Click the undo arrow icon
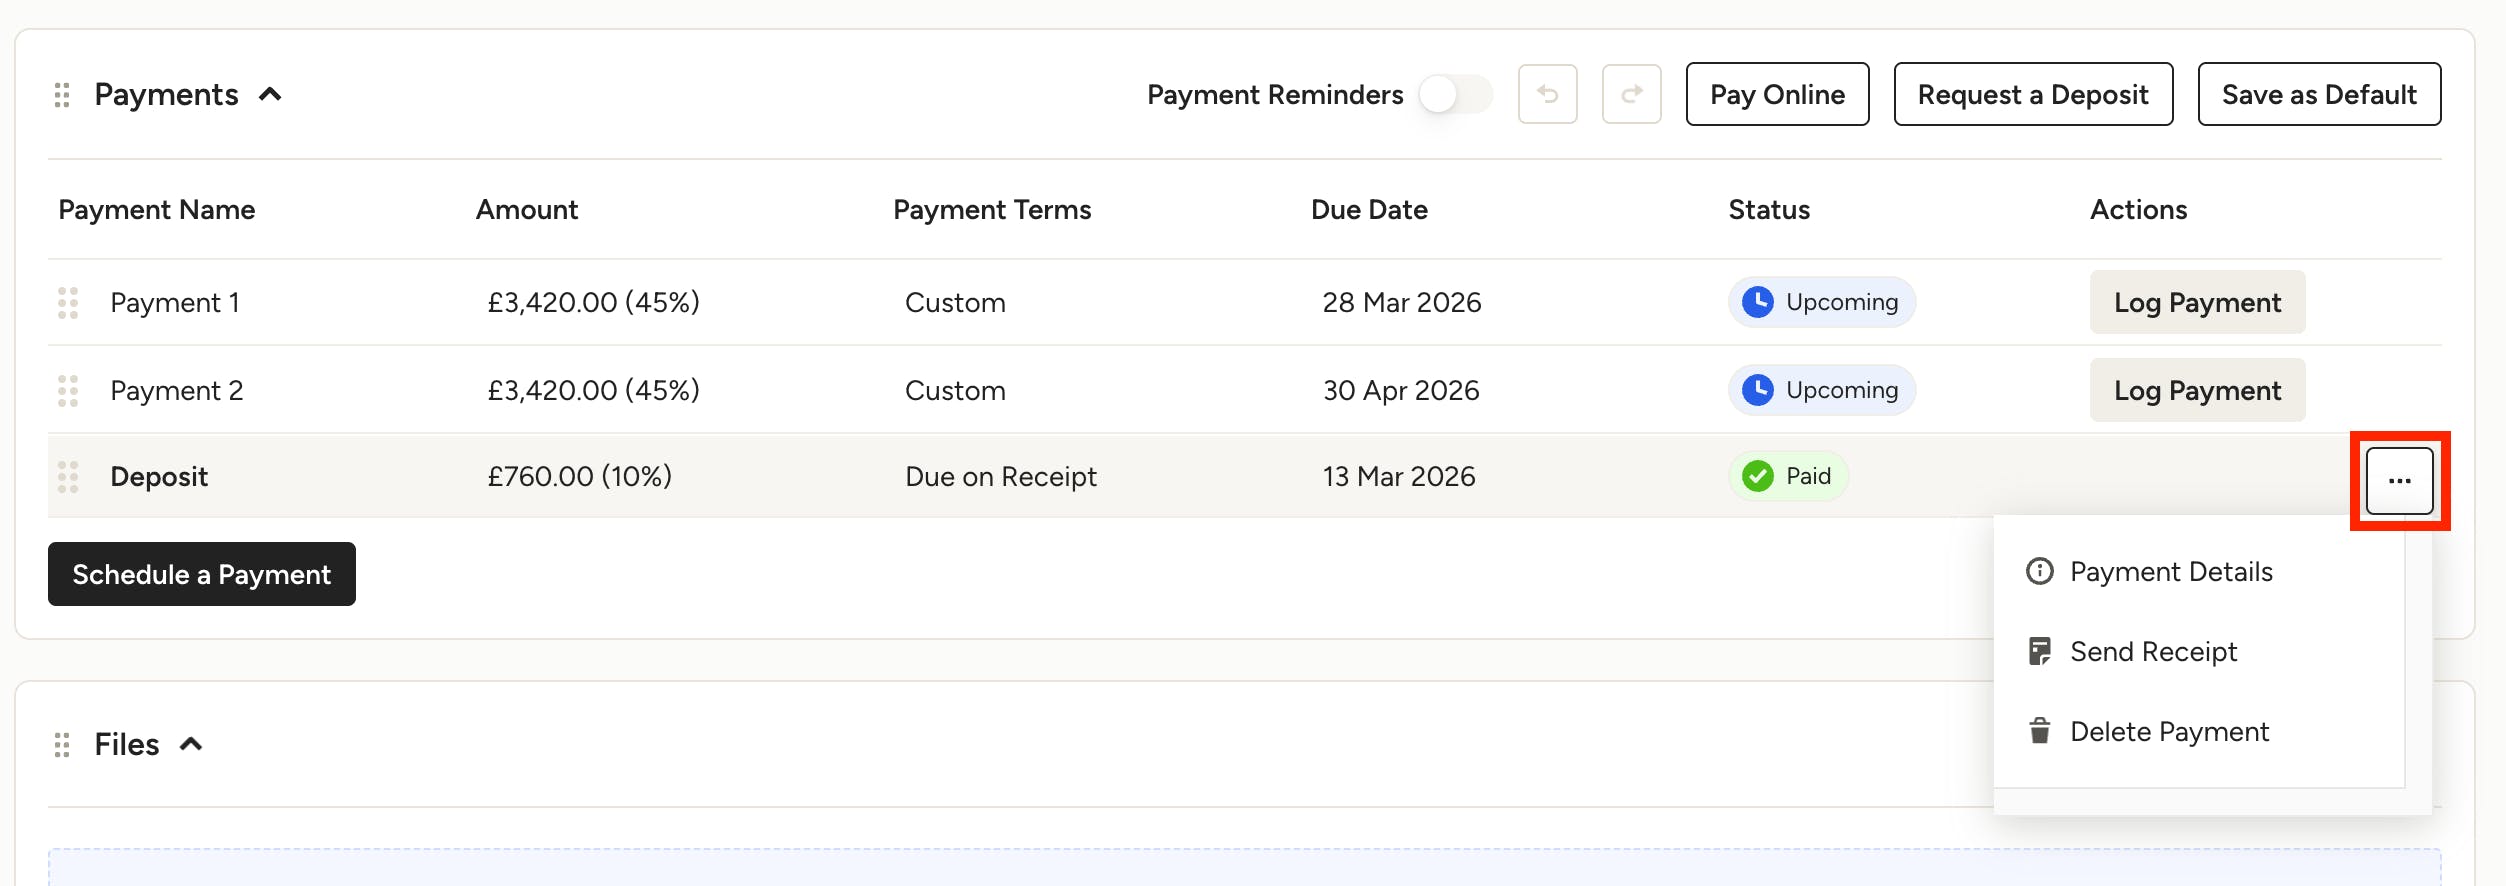 (x=1547, y=94)
